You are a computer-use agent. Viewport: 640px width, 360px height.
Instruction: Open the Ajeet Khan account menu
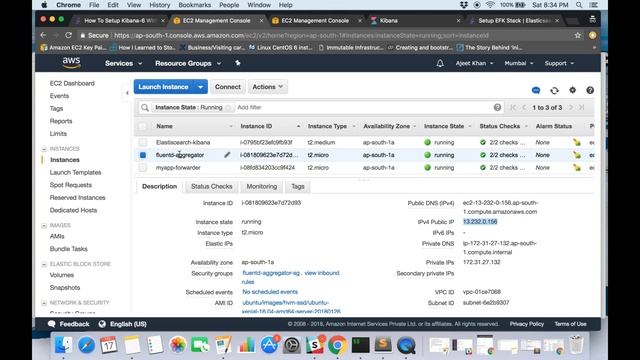[474, 63]
